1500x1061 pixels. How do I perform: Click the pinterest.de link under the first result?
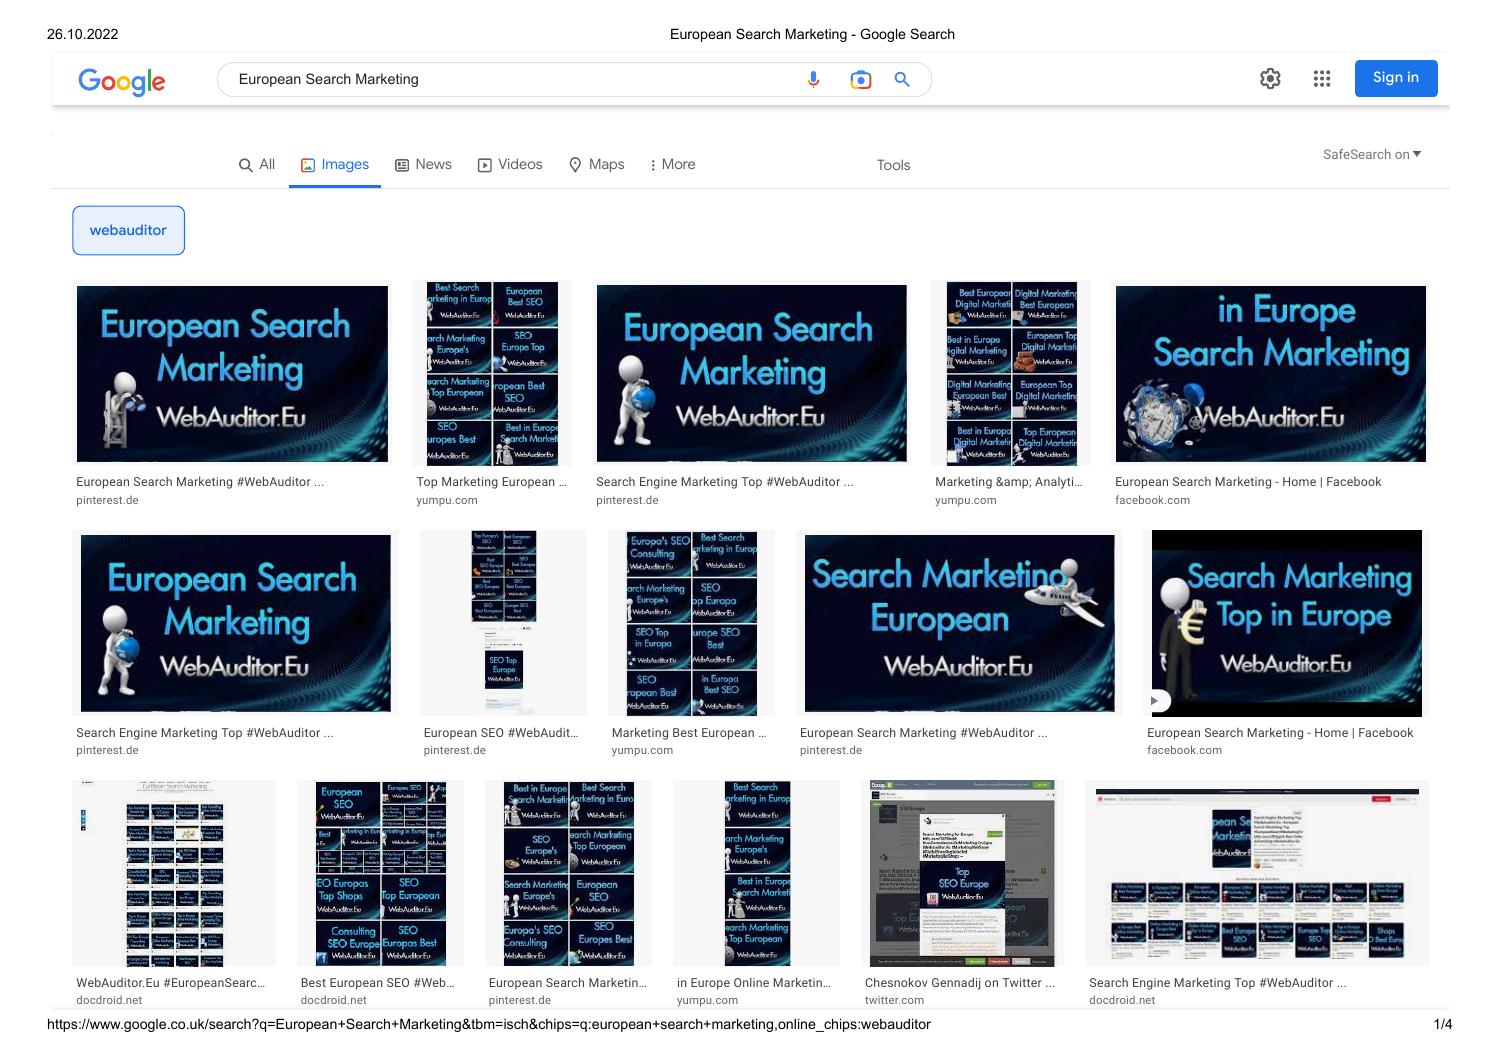(106, 500)
